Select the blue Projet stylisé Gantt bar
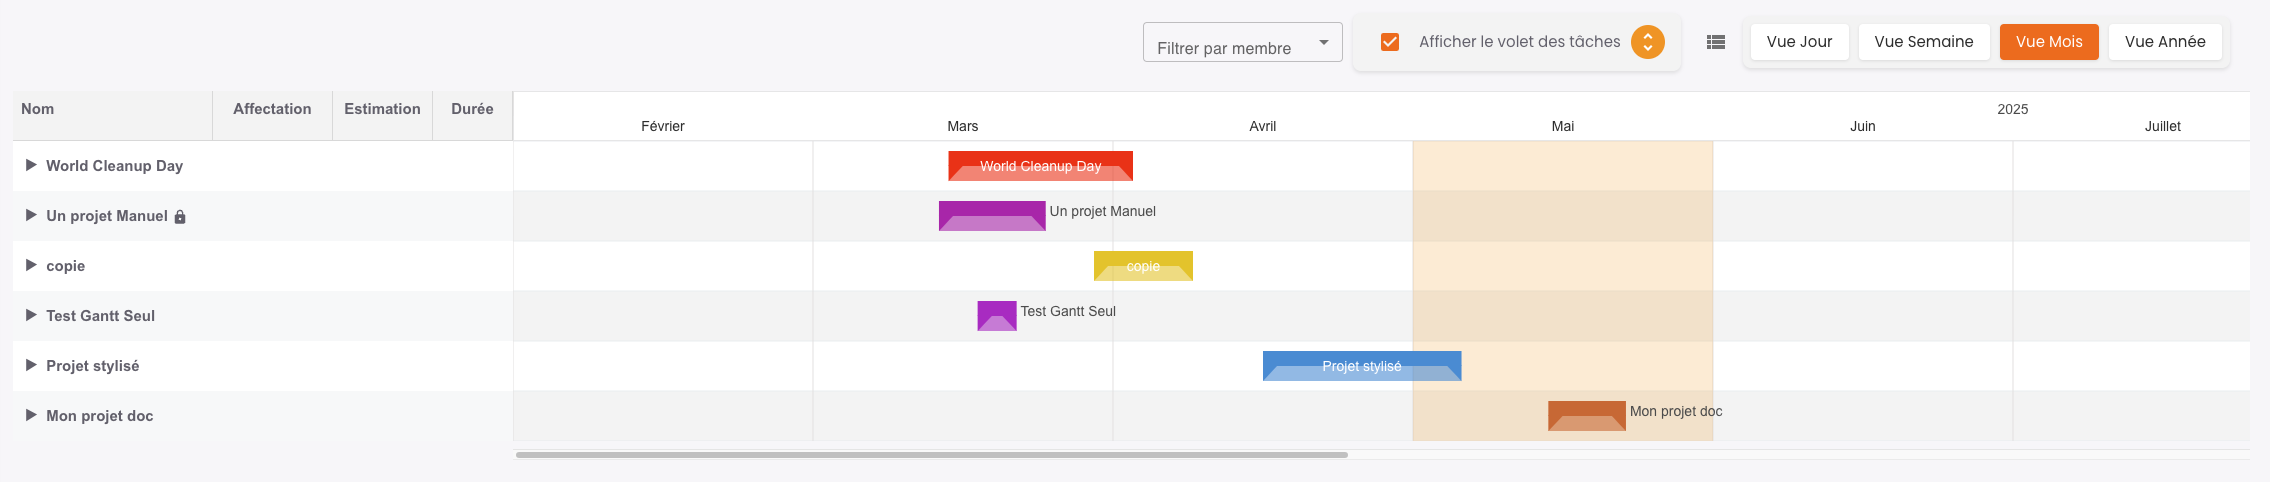 point(1361,366)
